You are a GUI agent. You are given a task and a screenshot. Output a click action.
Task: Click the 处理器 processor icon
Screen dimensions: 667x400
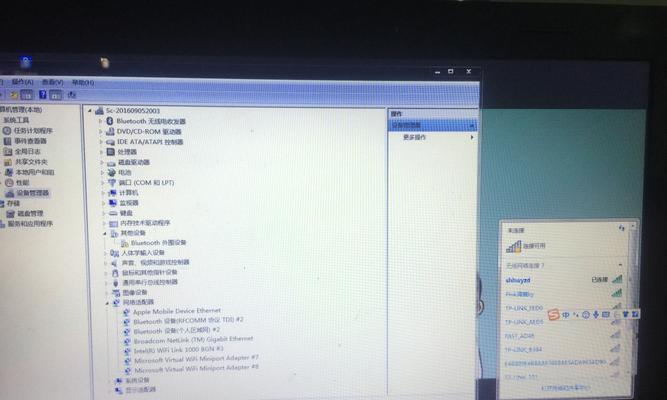pos(111,152)
